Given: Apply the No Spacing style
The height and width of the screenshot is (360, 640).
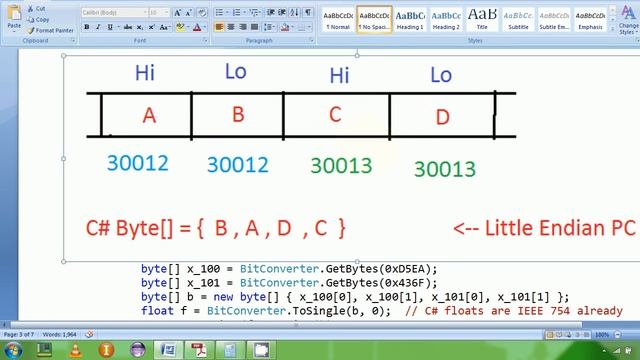Looking at the screenshot, I should [x=374, y=19].
